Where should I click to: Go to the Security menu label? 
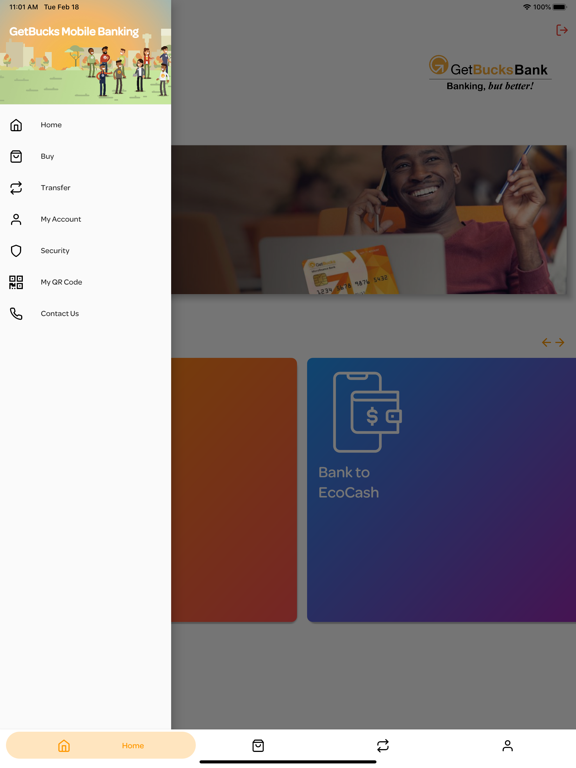click(55, 251)
